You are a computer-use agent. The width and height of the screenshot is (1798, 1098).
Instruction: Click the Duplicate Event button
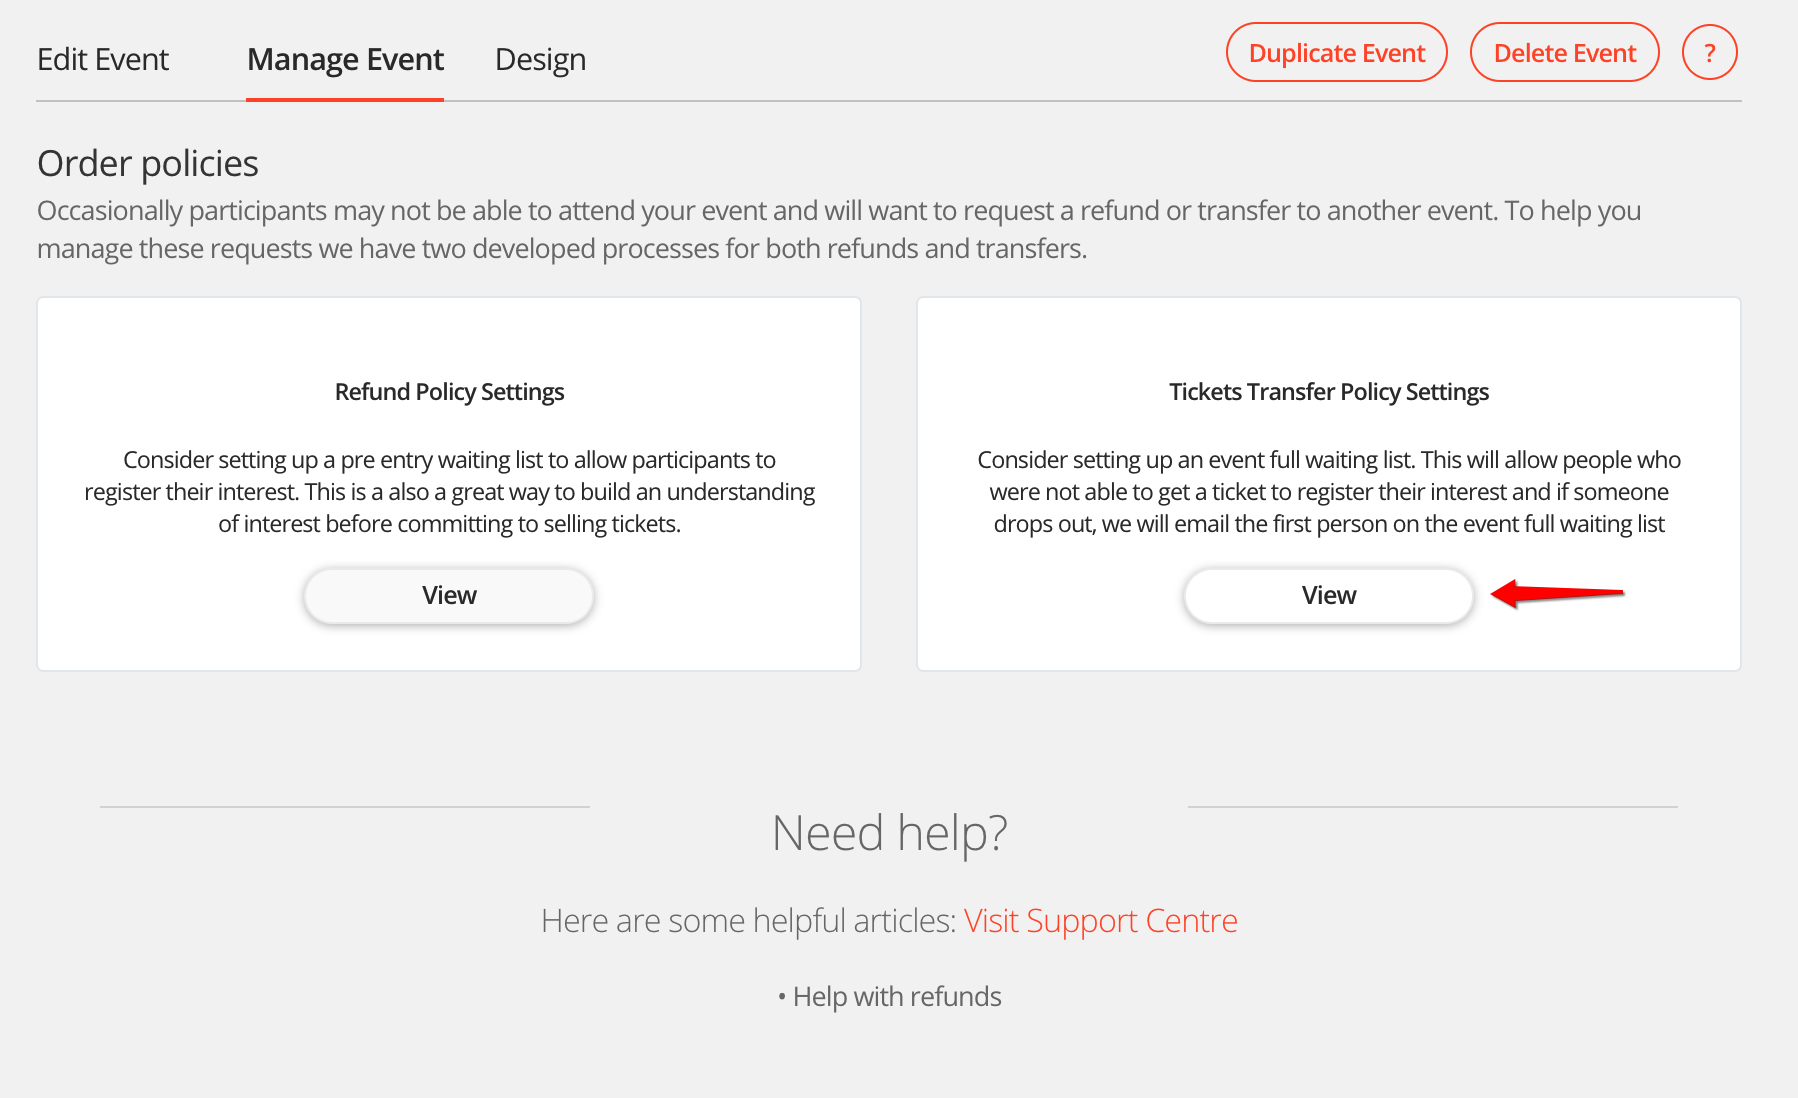(1336, 53)
